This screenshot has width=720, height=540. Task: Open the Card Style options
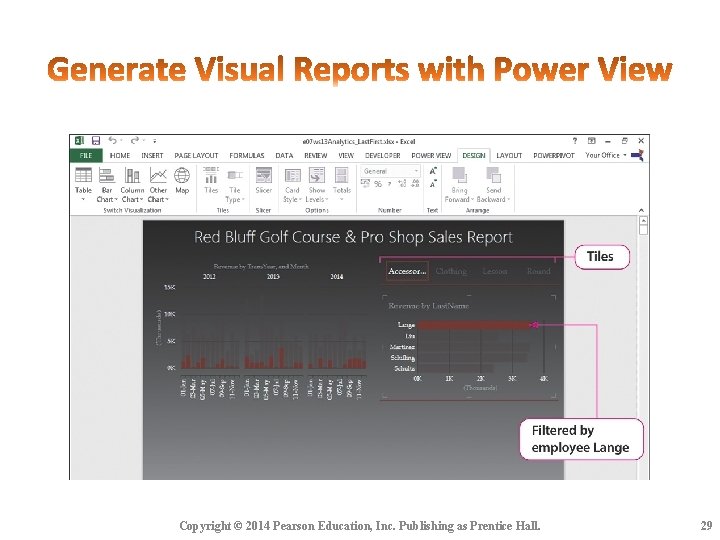click(x=292, y=186)
